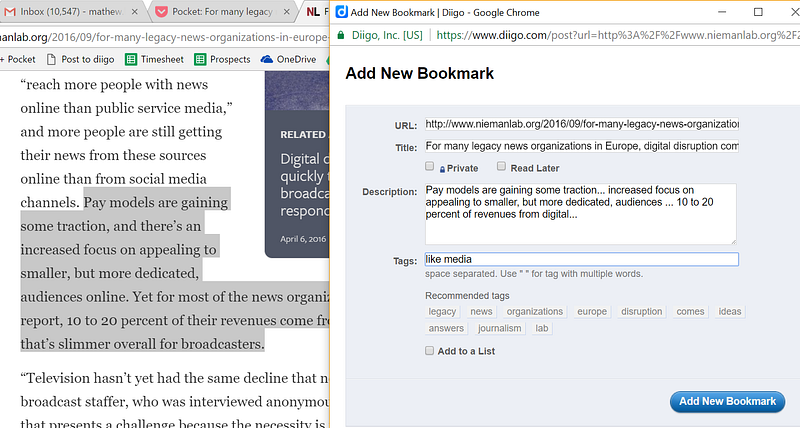Image resolution: width=800 pixels, height=428 pixels.
Task: Add the recommended tag answers
Action: (x=446, y=329)
